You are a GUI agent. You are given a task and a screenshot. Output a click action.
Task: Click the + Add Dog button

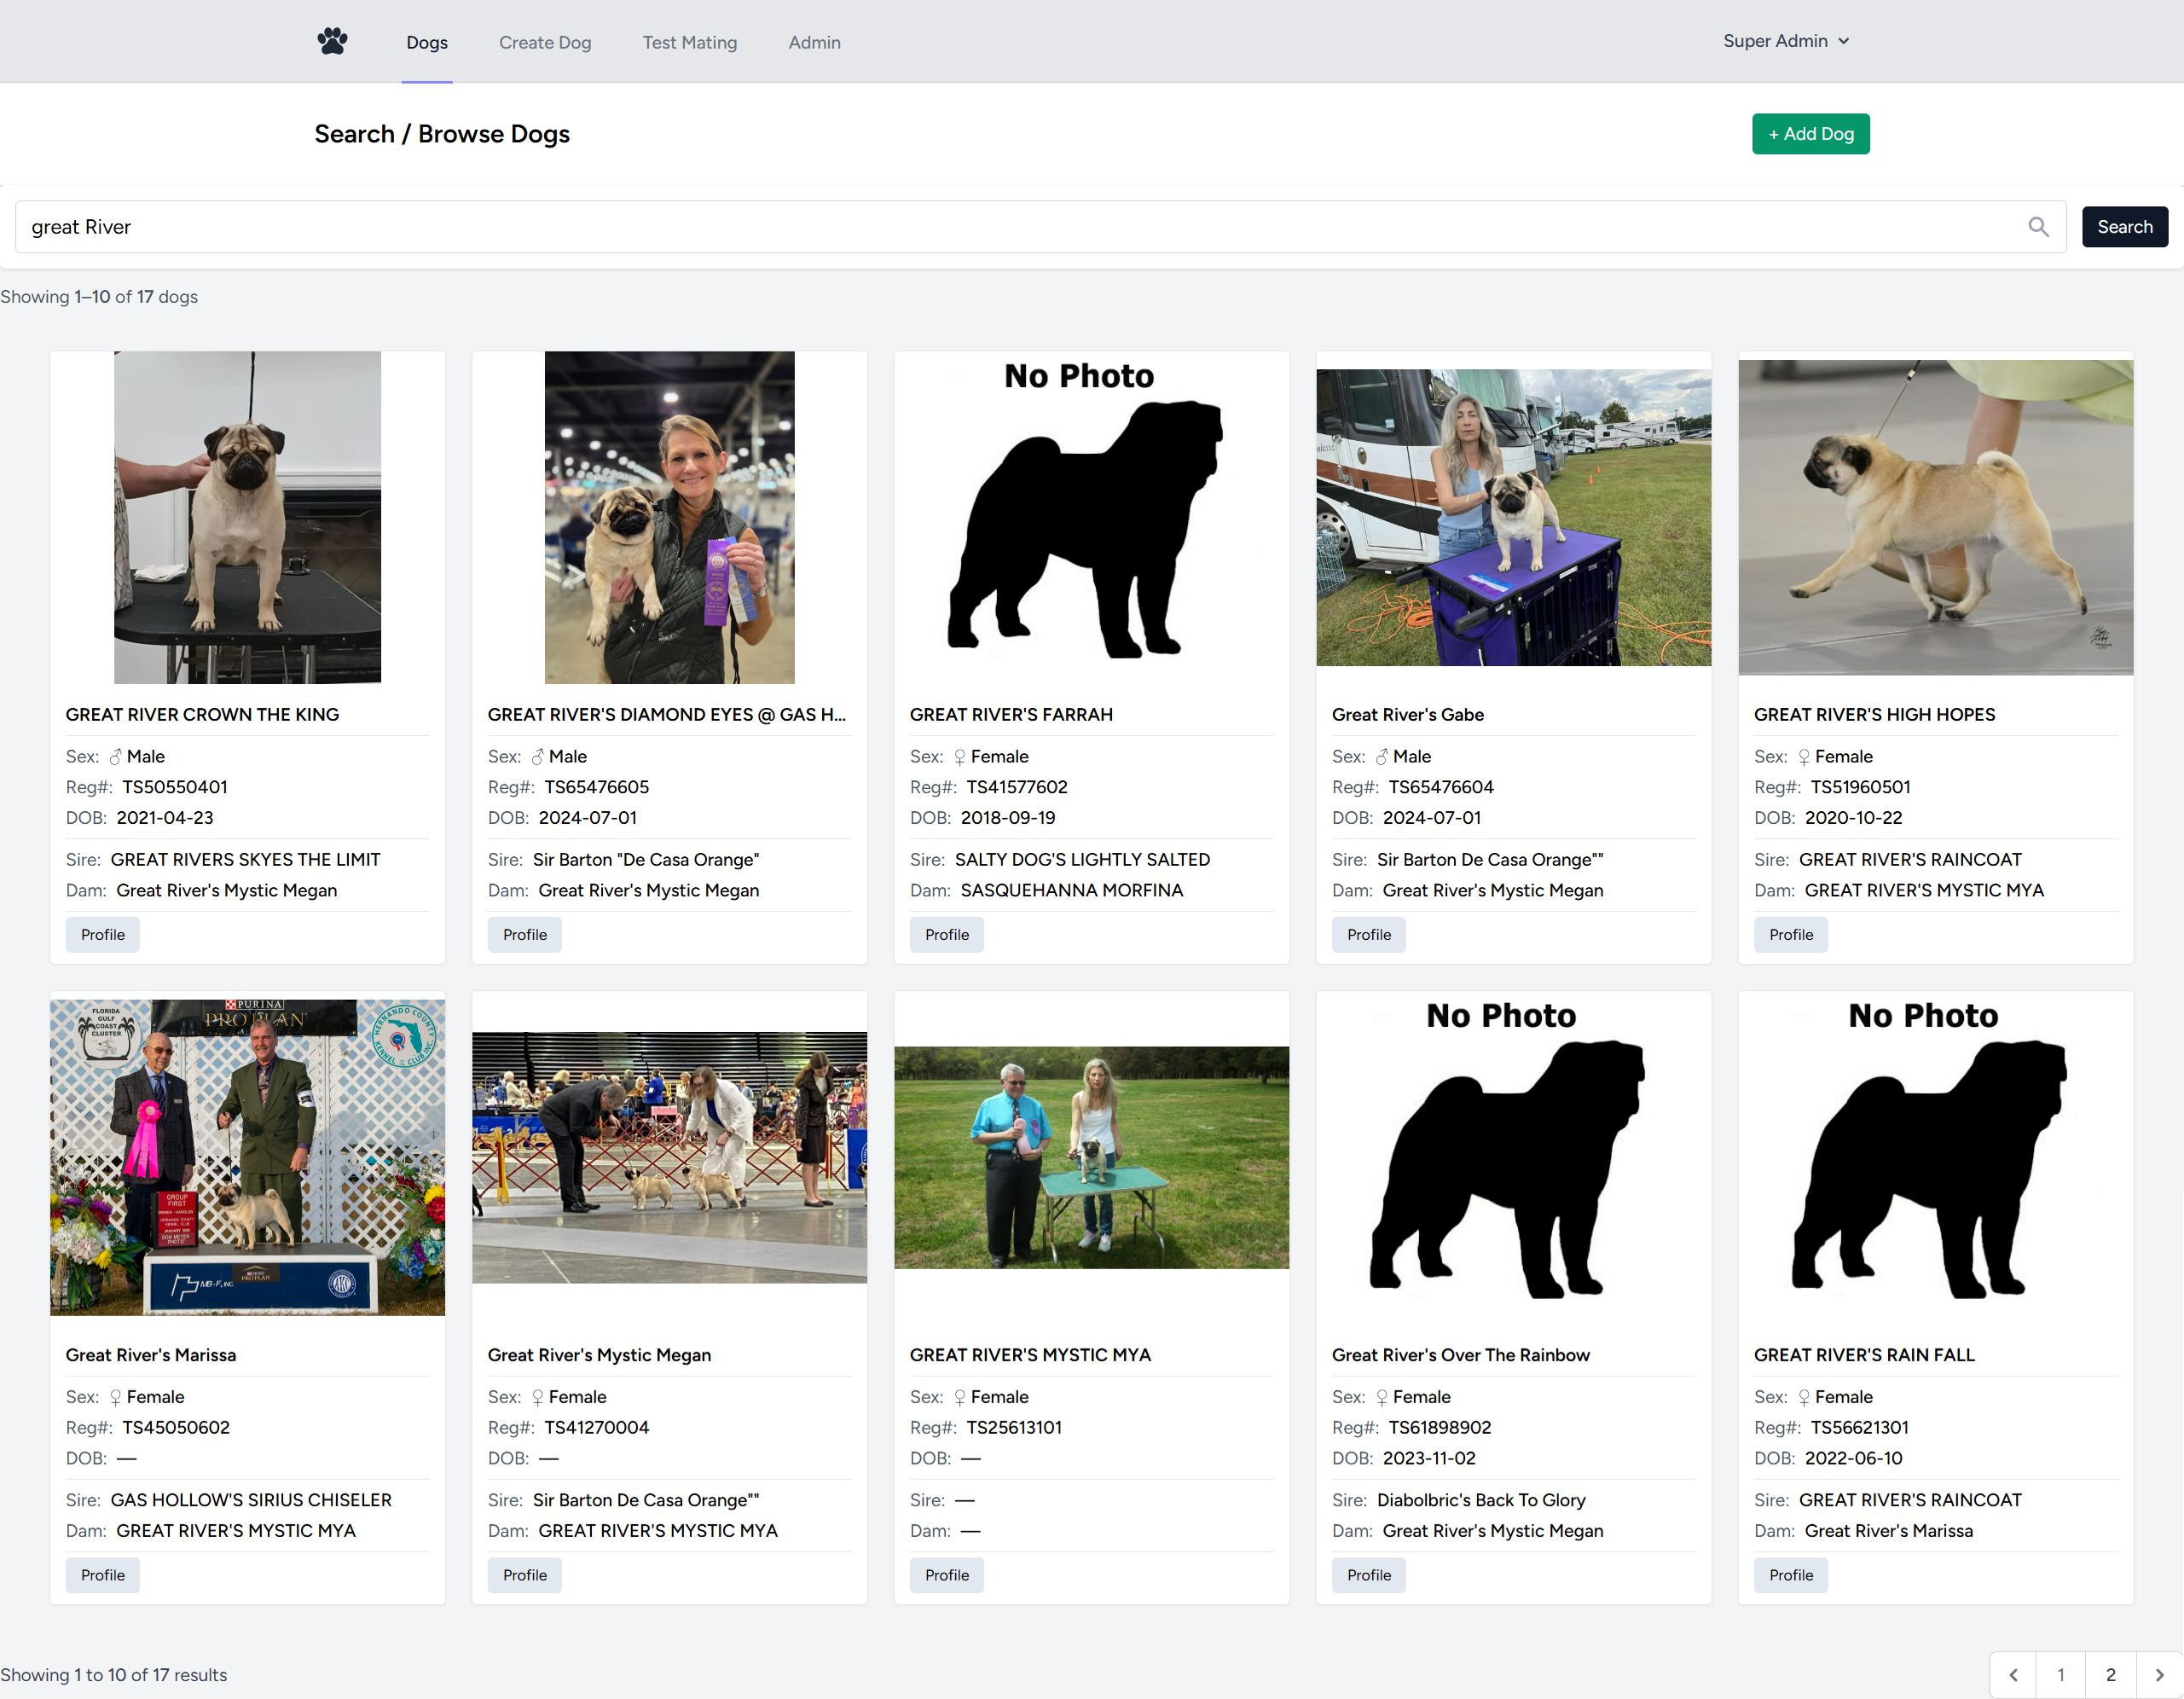(1810, 133)
